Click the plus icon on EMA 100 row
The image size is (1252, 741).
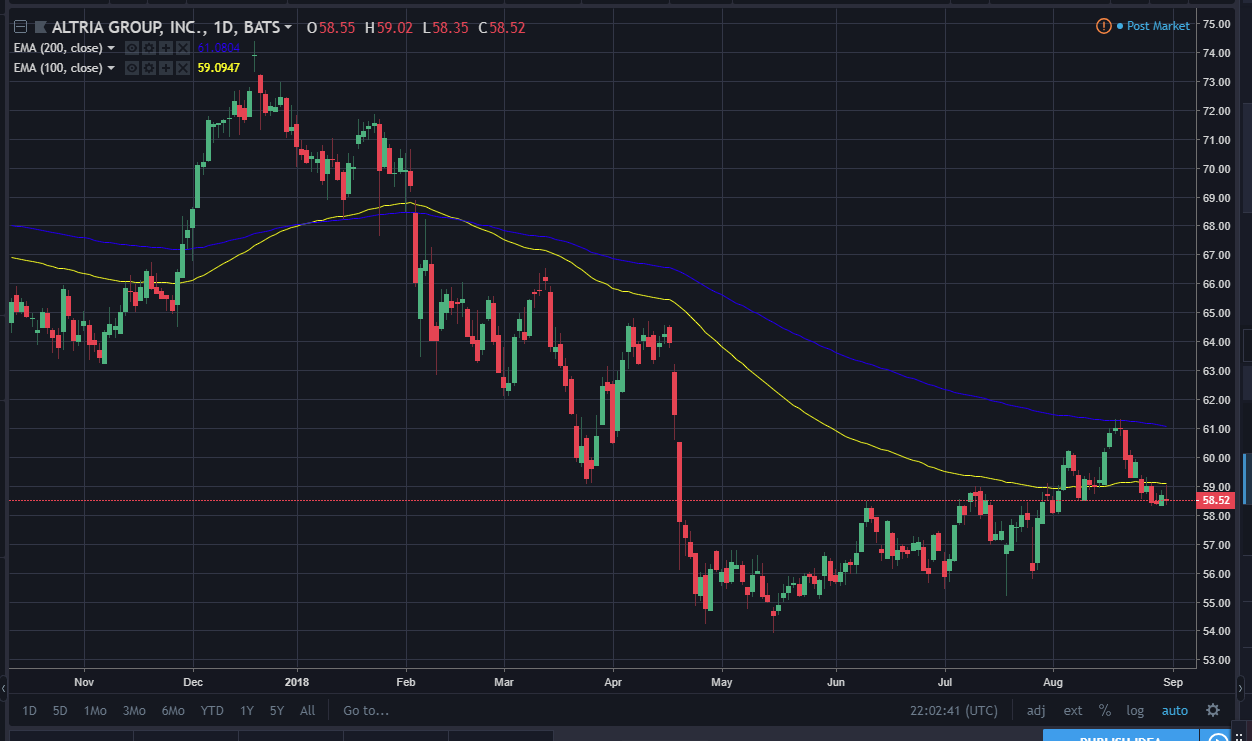coord(166,68)
